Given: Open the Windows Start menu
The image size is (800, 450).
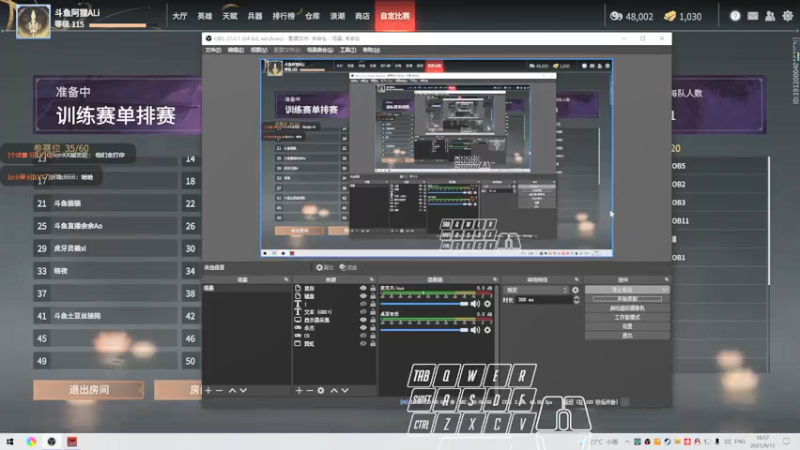Looking at the screenshot, I should (x=10, y=441).
